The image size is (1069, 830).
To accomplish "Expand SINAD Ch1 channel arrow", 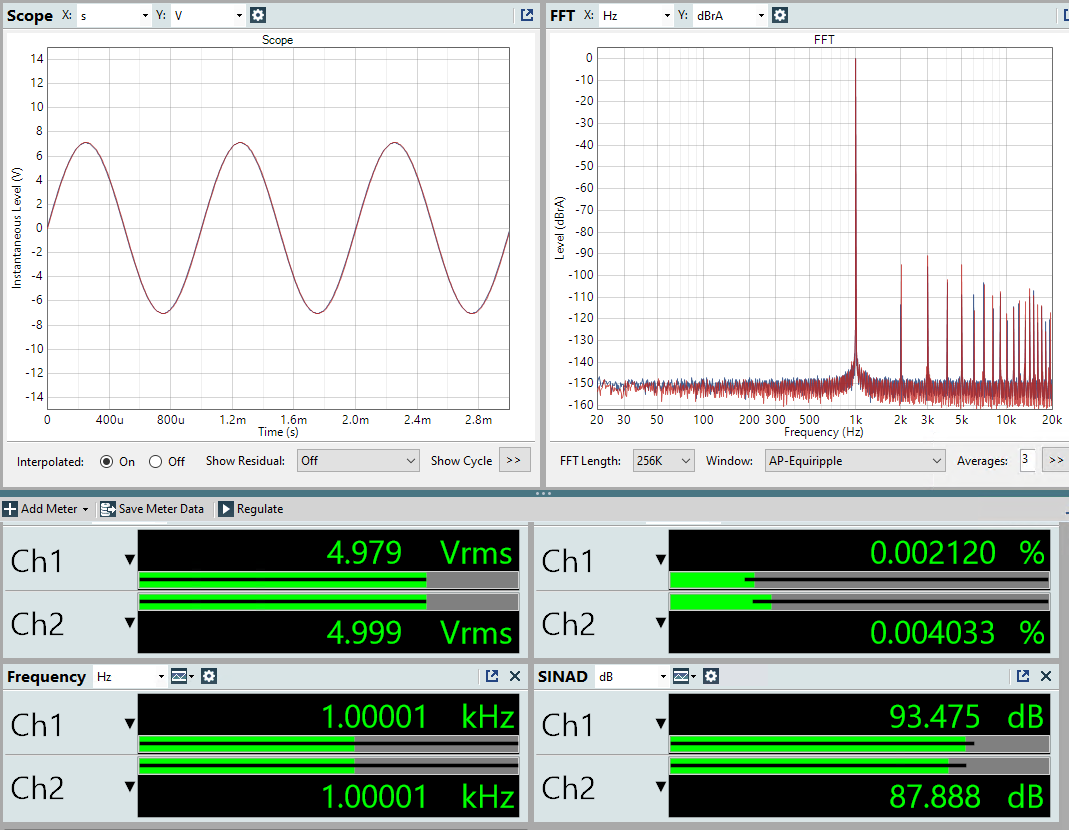I will pos(661,724).
